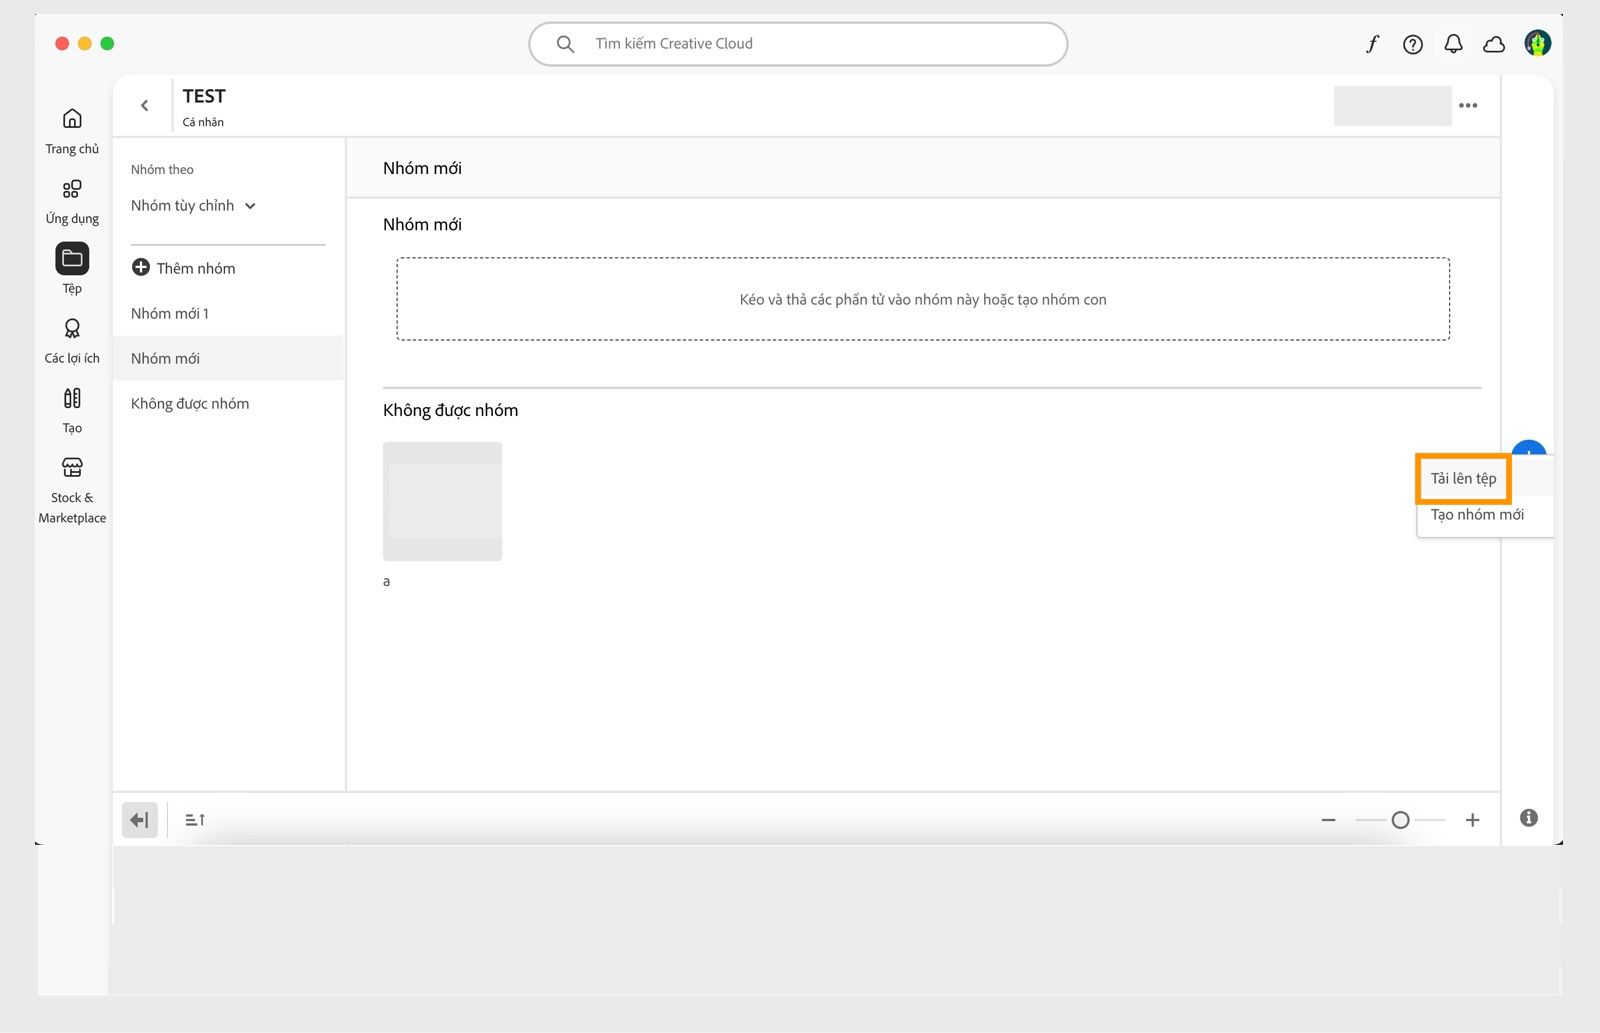The width and height of the screenshot is (1600, 1033).
Task: Choose Tải lên tệp menu item
Action: [x=1464, y=478]
